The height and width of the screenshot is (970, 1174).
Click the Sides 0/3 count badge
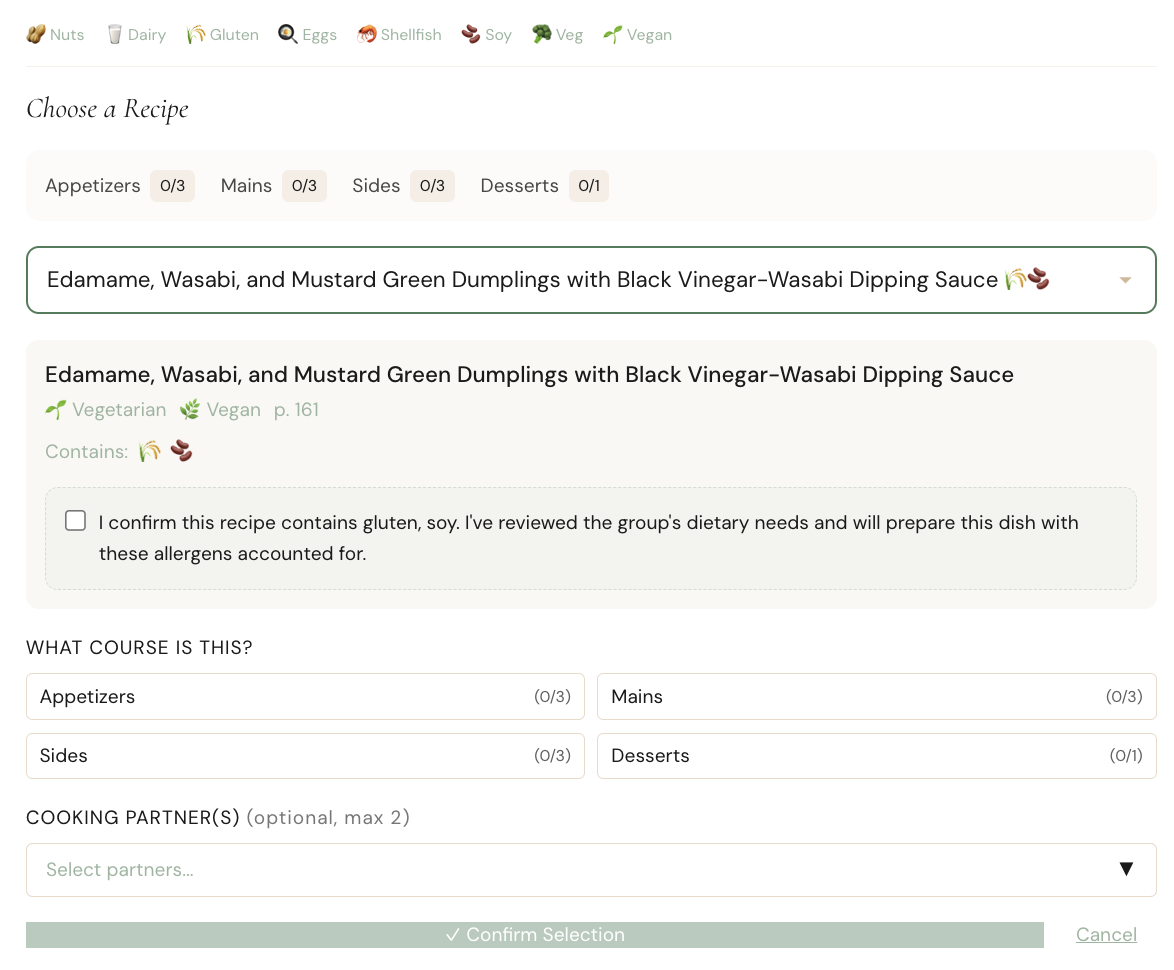coord(432,186)
